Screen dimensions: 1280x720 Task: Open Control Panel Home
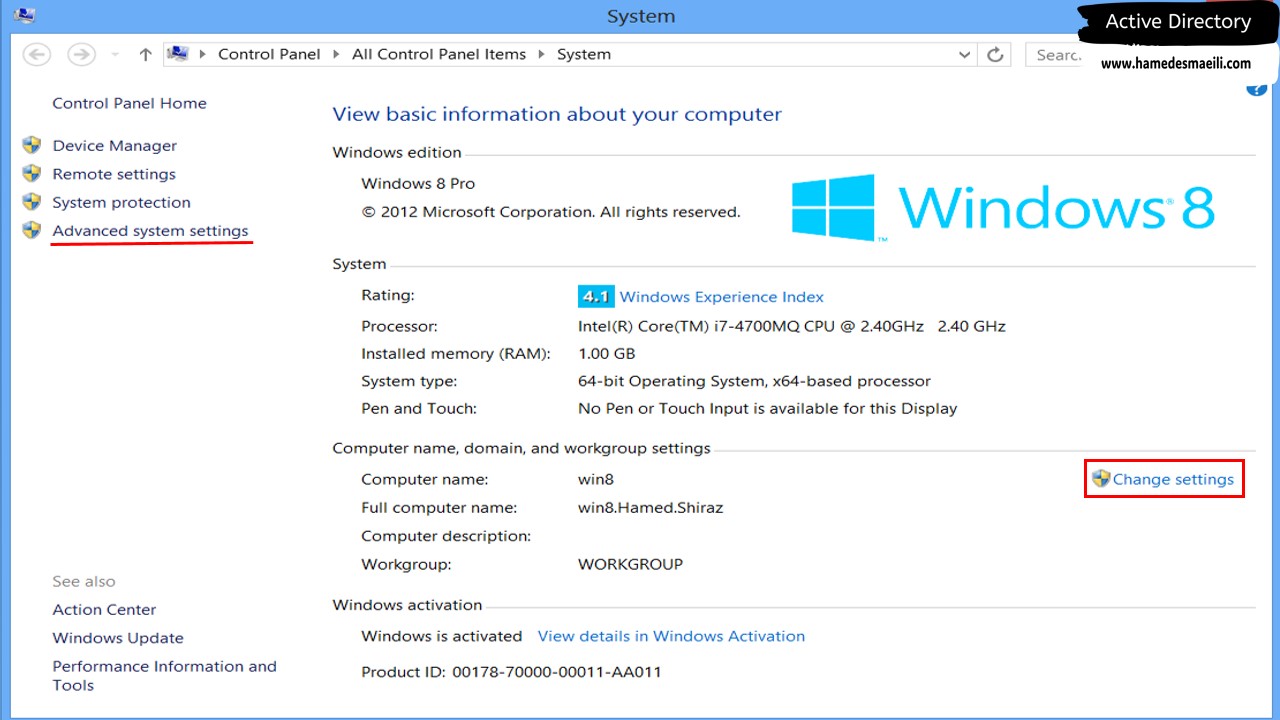point(129,103)
